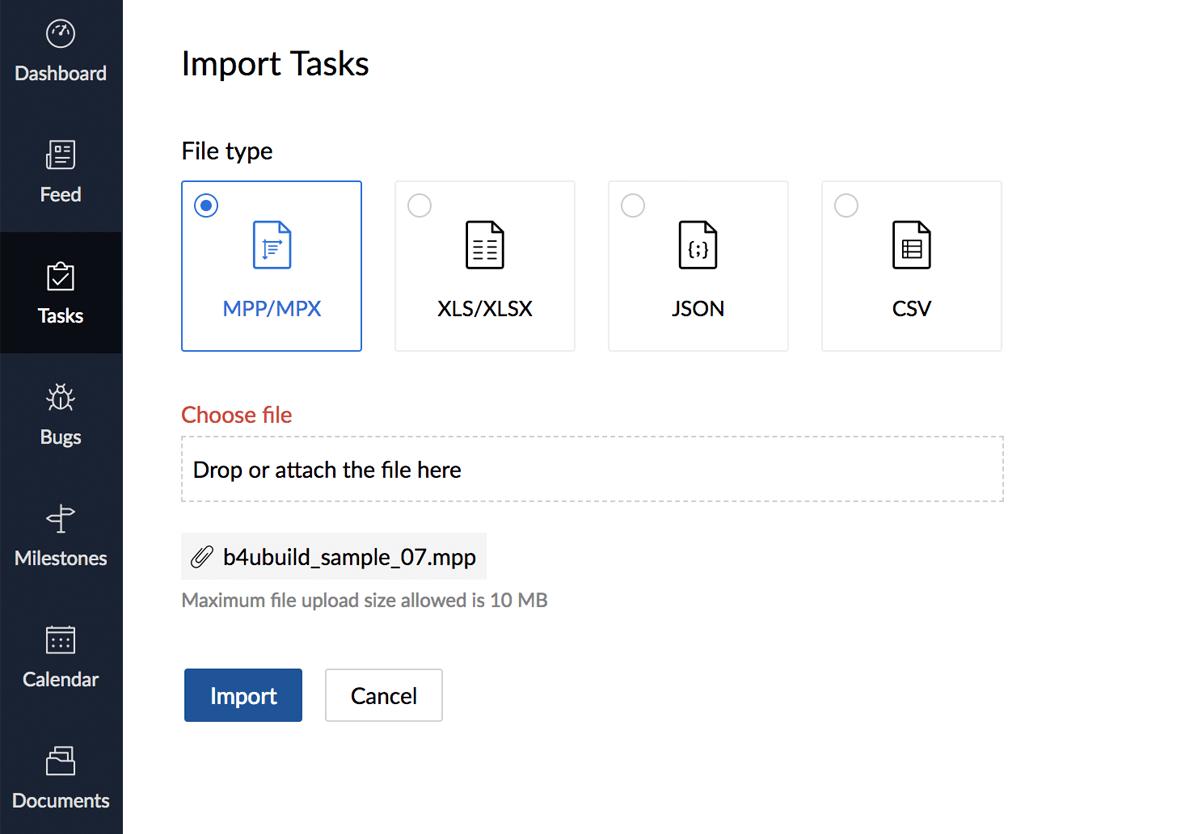Click the XLS/XLSX spreadsheet file icon
Viewport: 1200px width, 834px height.
click(485, 245)
